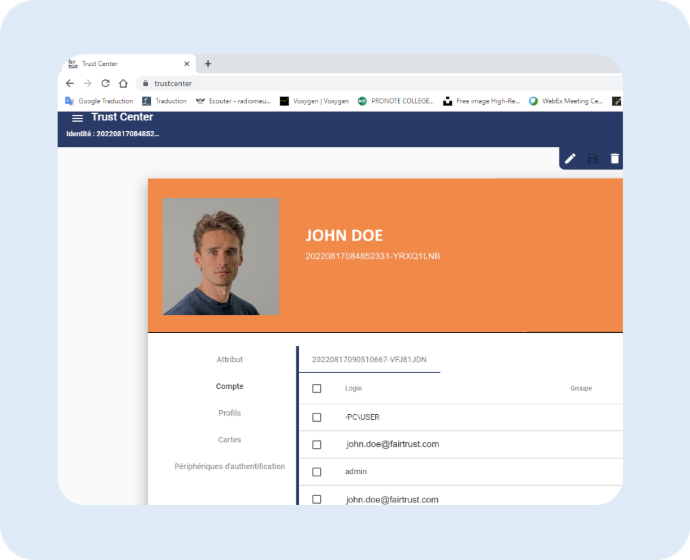Click John Doe's profile photo
Image resolution: width=690 pixels, height=560 pixels.
[x=221, y=256]
